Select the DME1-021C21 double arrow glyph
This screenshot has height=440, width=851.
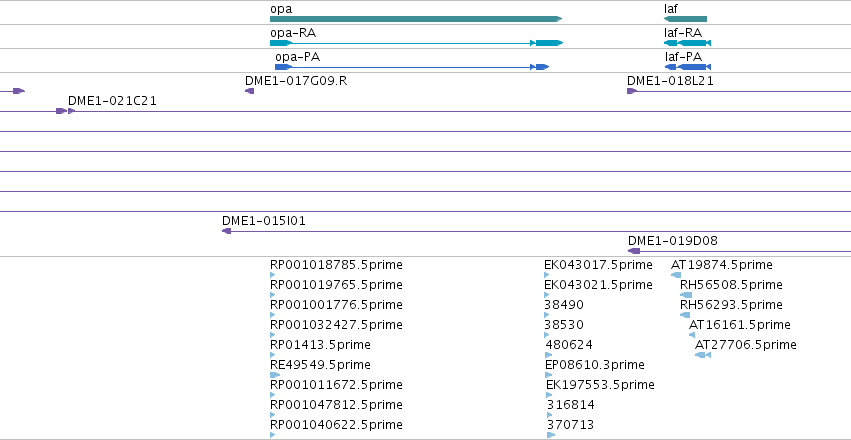pos(66,111)
